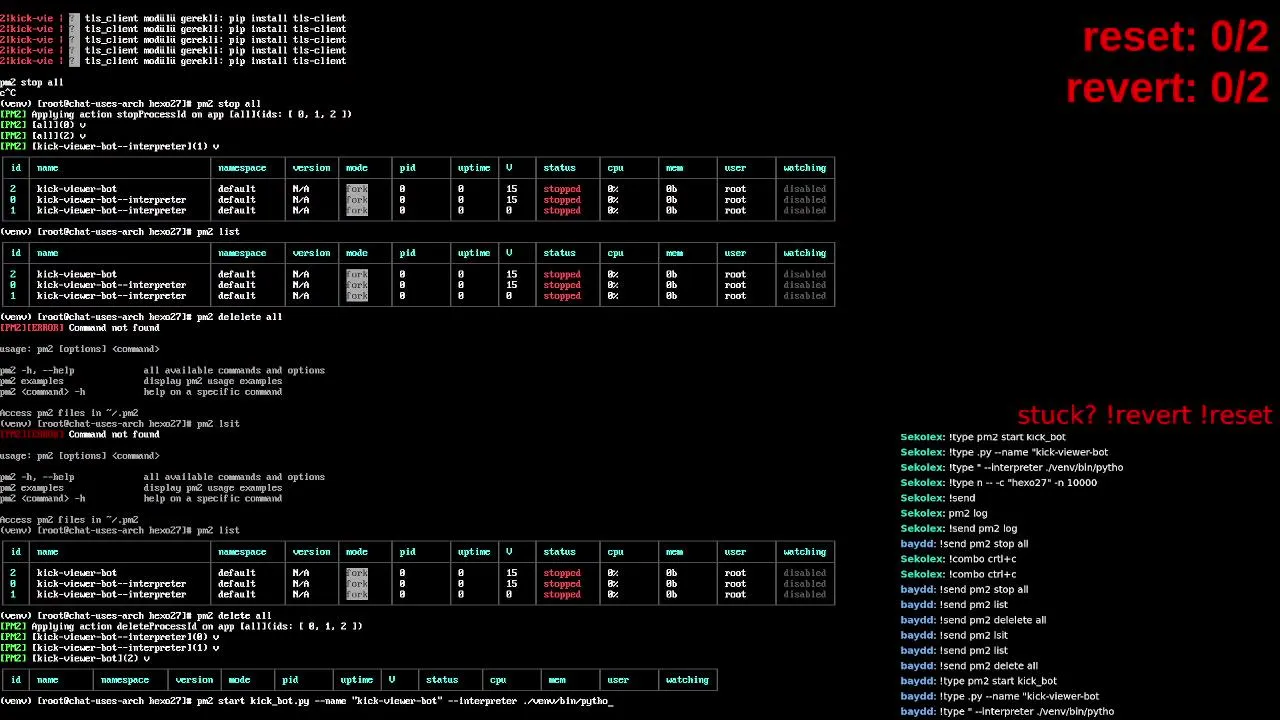Click 'watching' header in the empty process table
The width and height of the screenshot is (1280, 720).
click(x=687, y=680)
